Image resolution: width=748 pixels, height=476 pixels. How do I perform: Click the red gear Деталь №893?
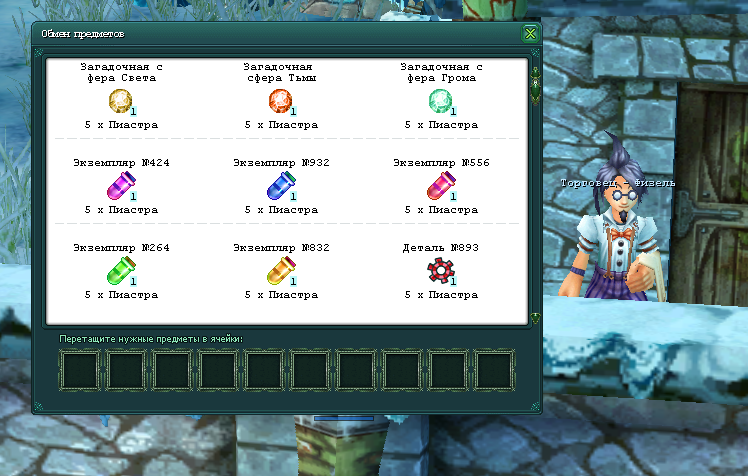pyautogui.click(x=441, y=271)
